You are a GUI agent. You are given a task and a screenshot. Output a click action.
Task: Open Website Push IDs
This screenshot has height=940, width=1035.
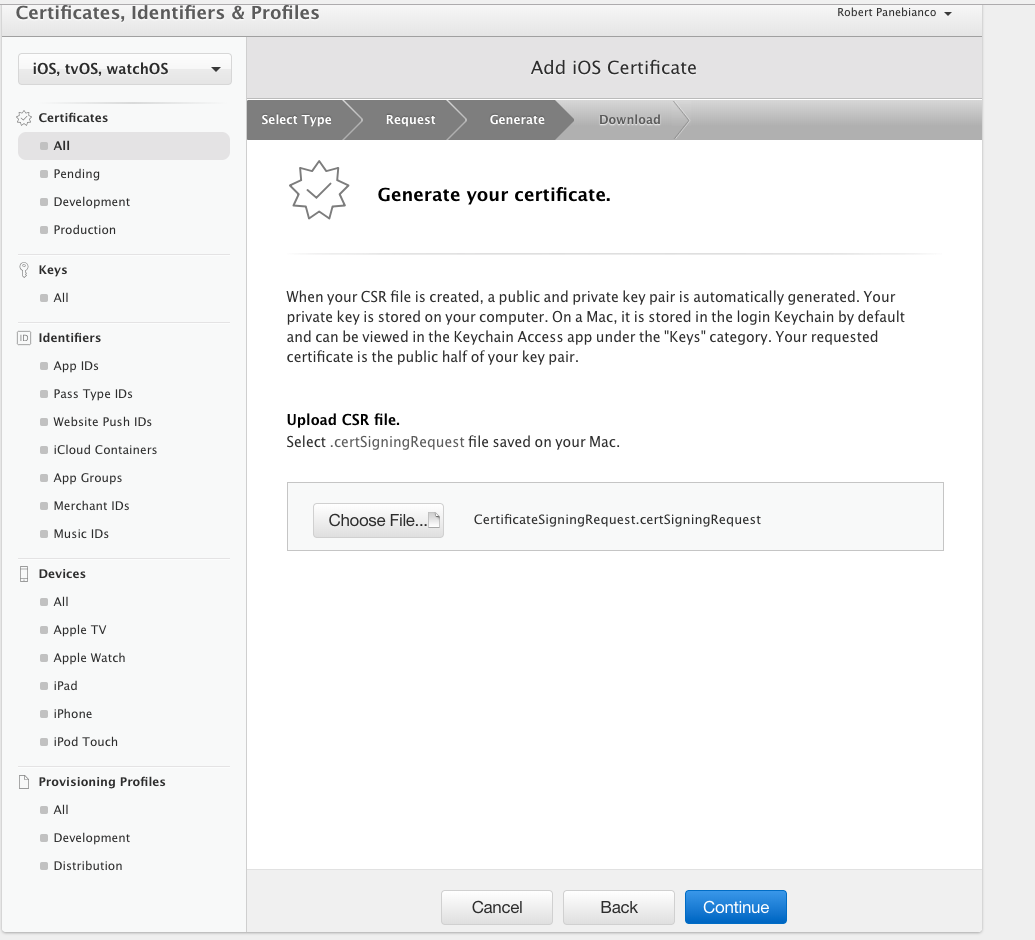coord(102,422)
